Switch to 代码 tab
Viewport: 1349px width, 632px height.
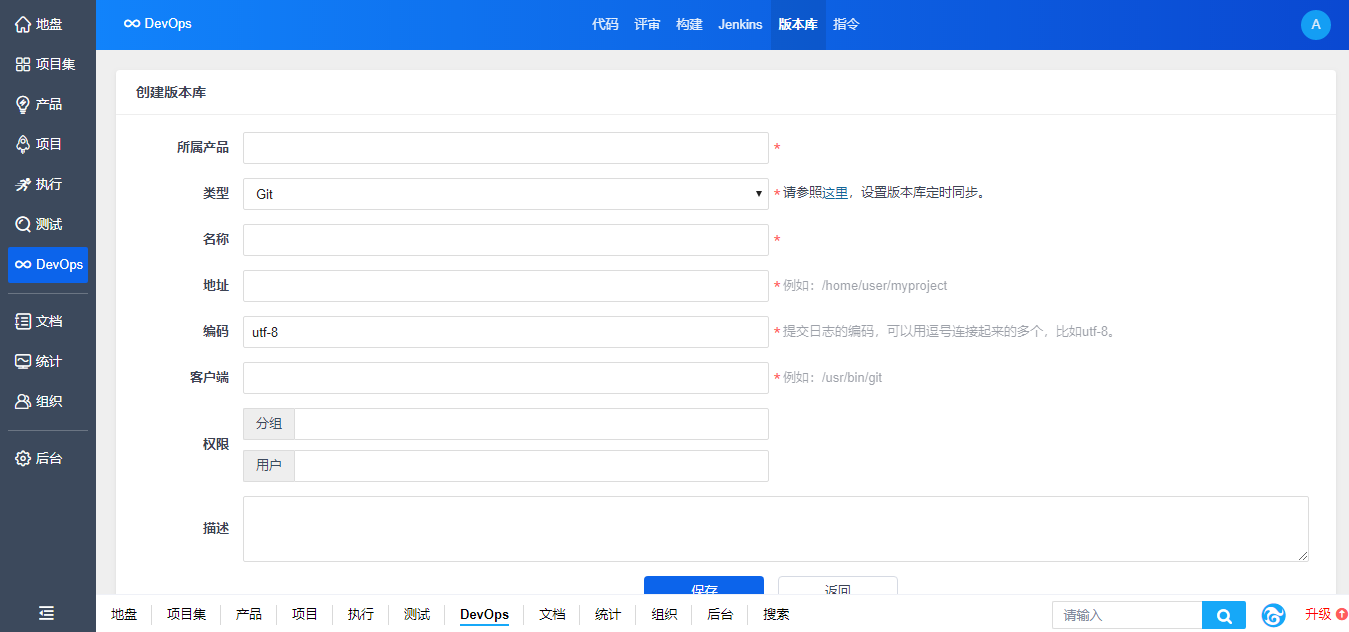(x=605, y=24)
